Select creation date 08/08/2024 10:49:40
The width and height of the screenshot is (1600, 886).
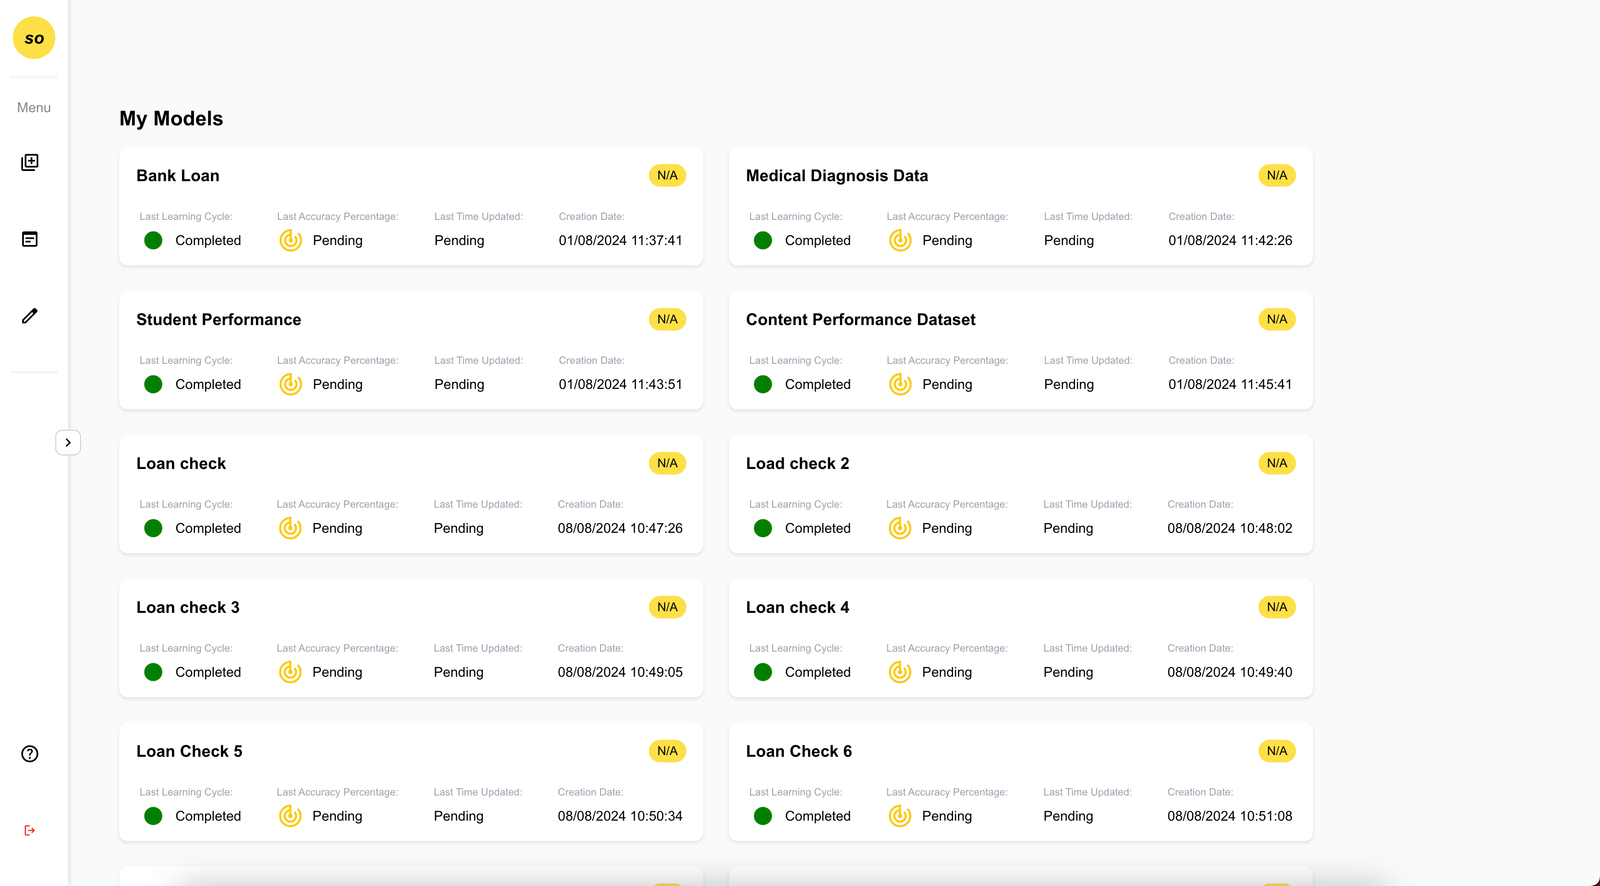[x=1230, y=673]
